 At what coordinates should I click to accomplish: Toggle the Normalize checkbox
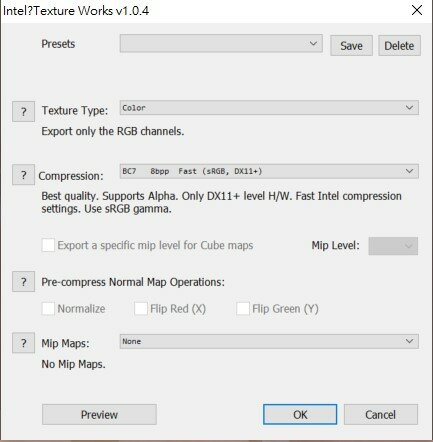48,309
